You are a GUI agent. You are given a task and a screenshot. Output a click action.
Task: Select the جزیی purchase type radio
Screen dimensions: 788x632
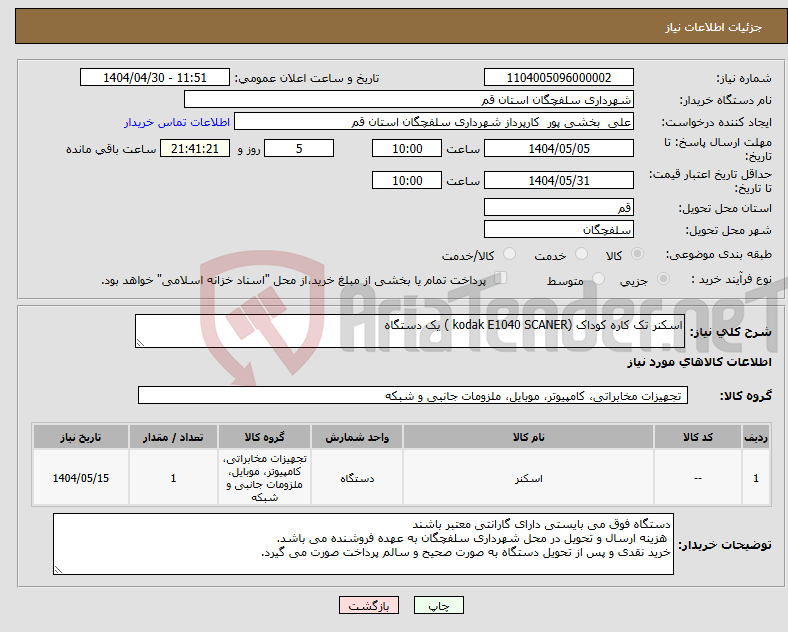click(x=663, y=278)
